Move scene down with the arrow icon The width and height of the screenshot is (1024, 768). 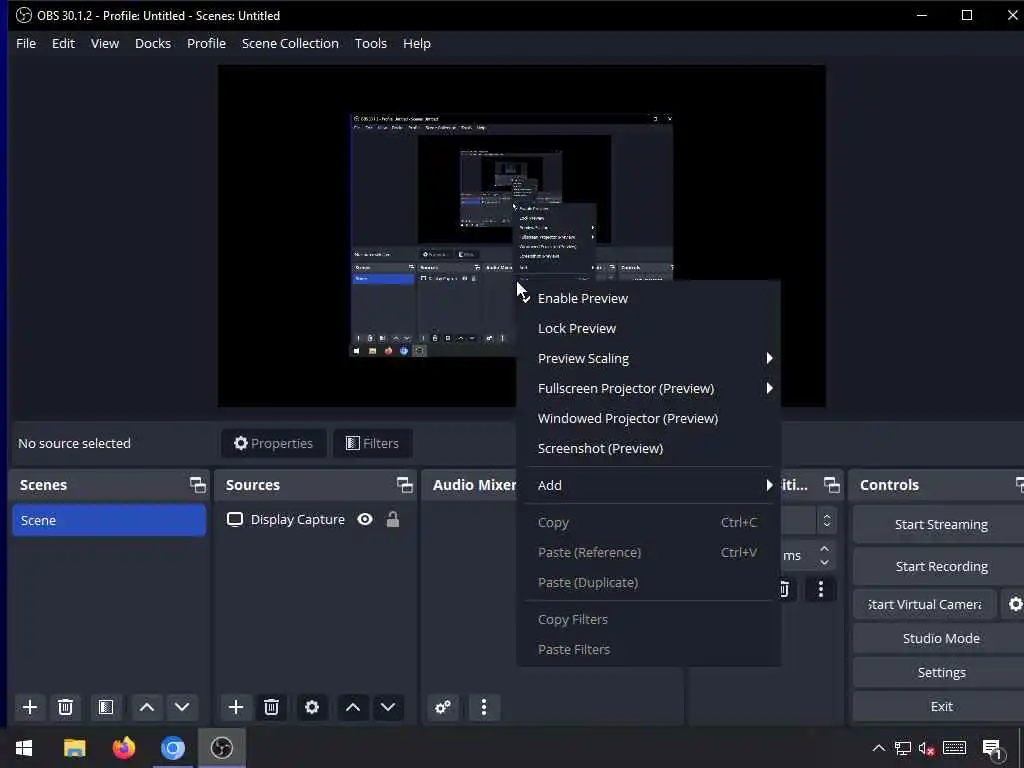click(x=182, y=707)
